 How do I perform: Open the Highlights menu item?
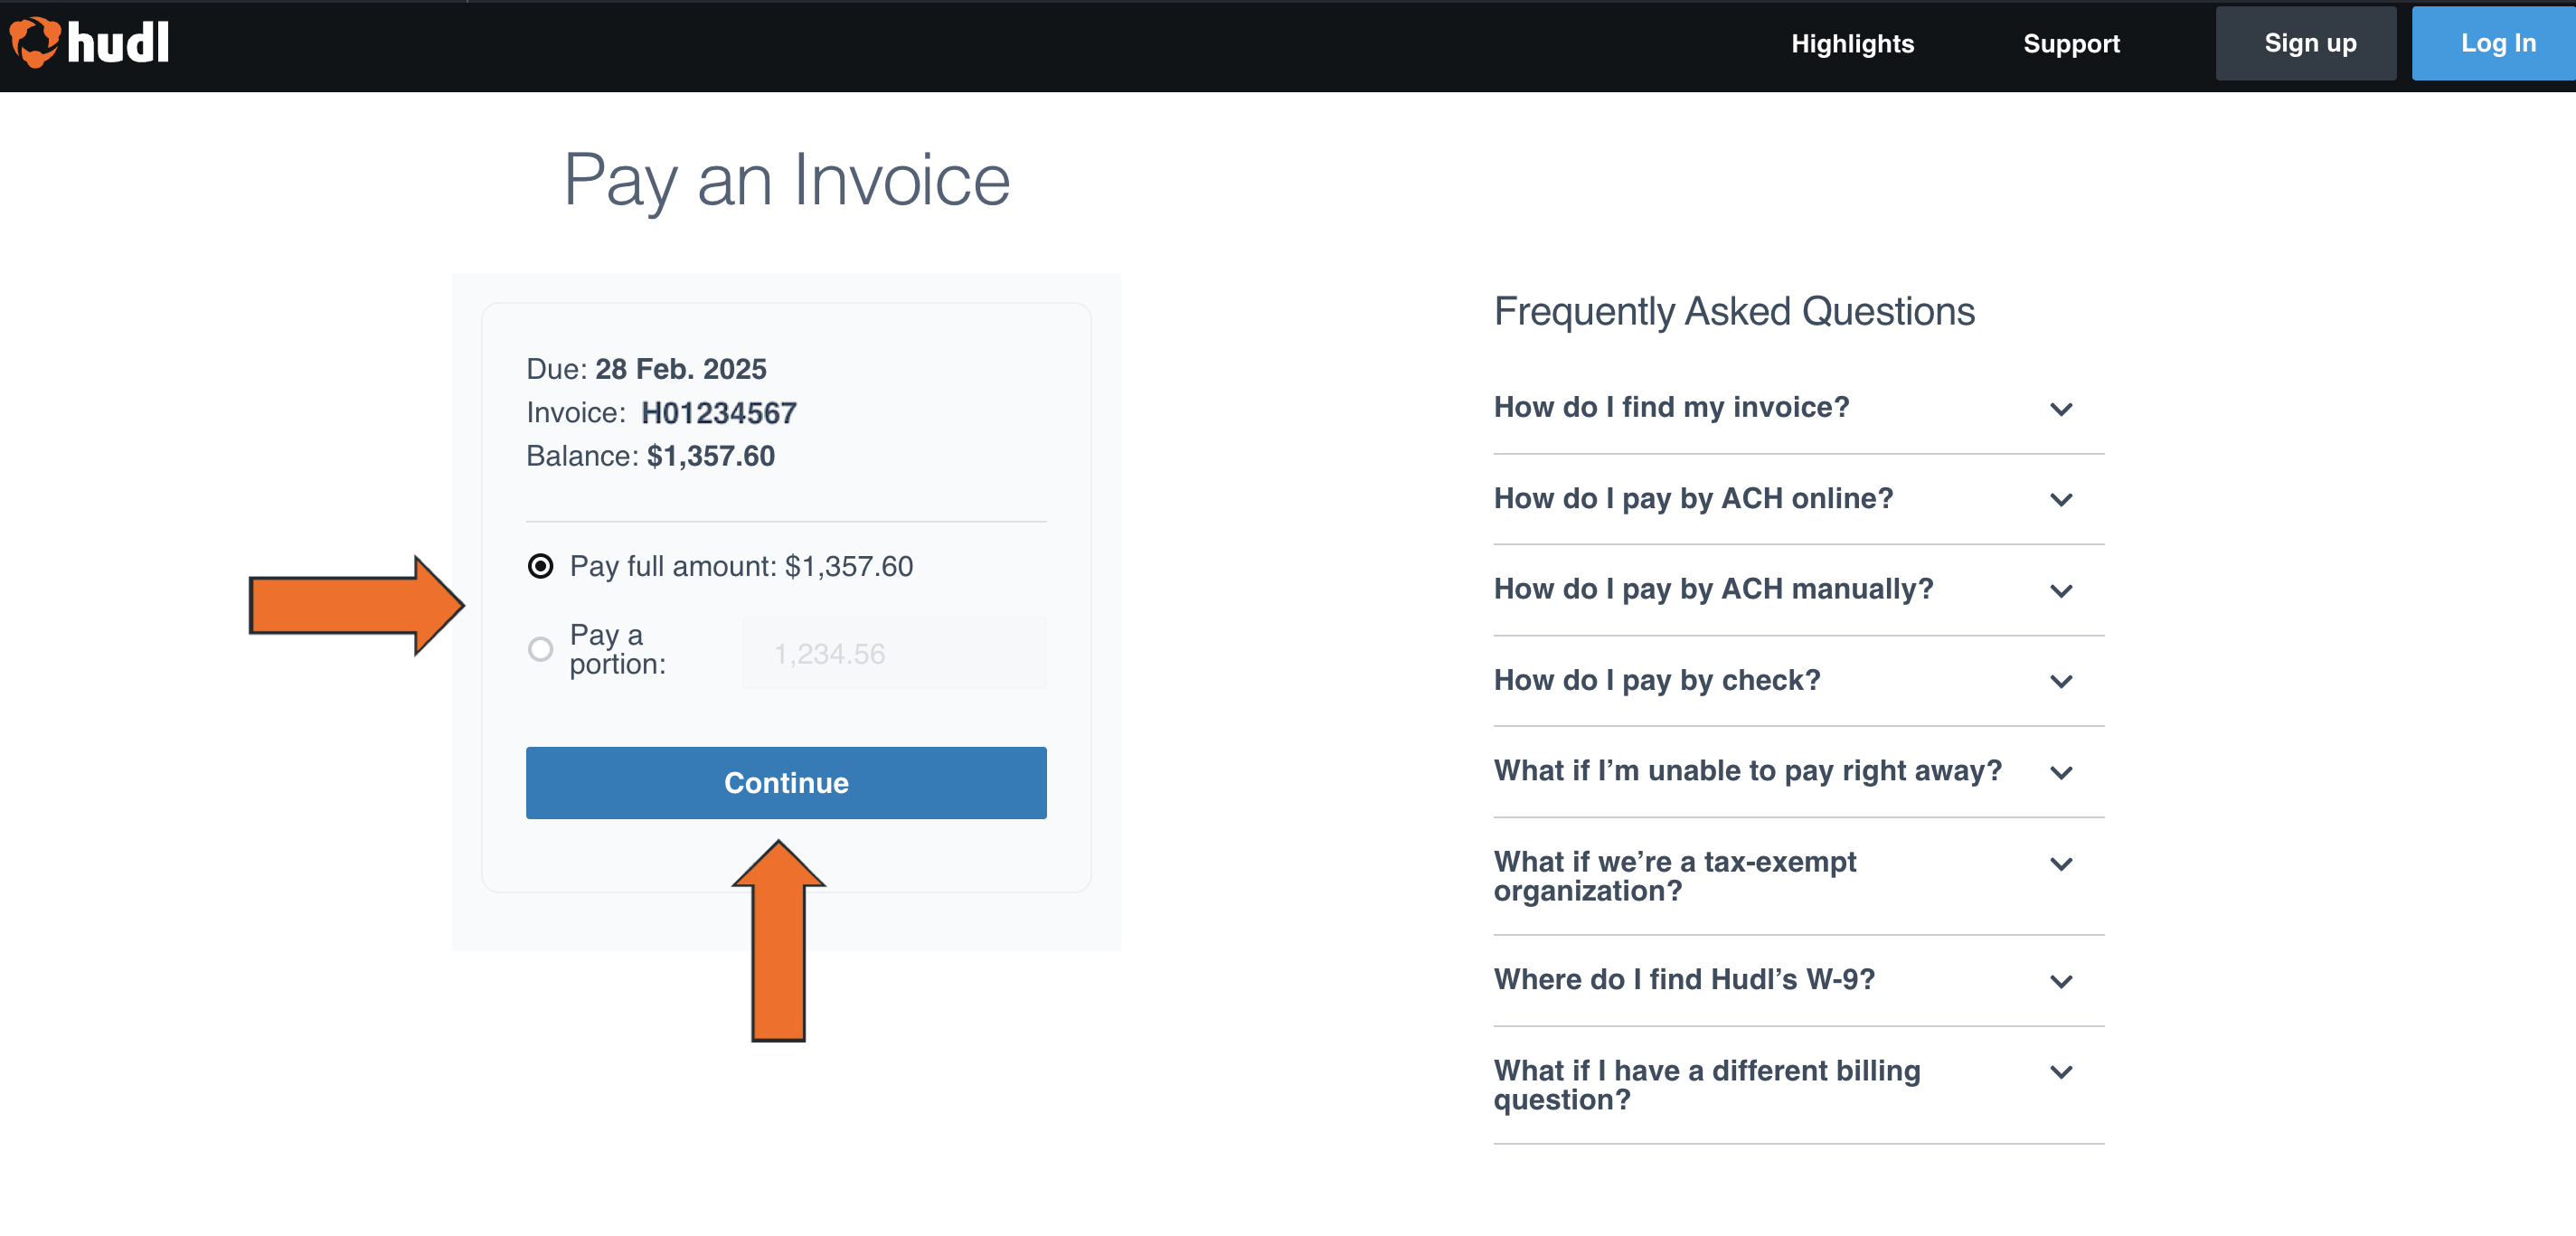(1852, 43)
